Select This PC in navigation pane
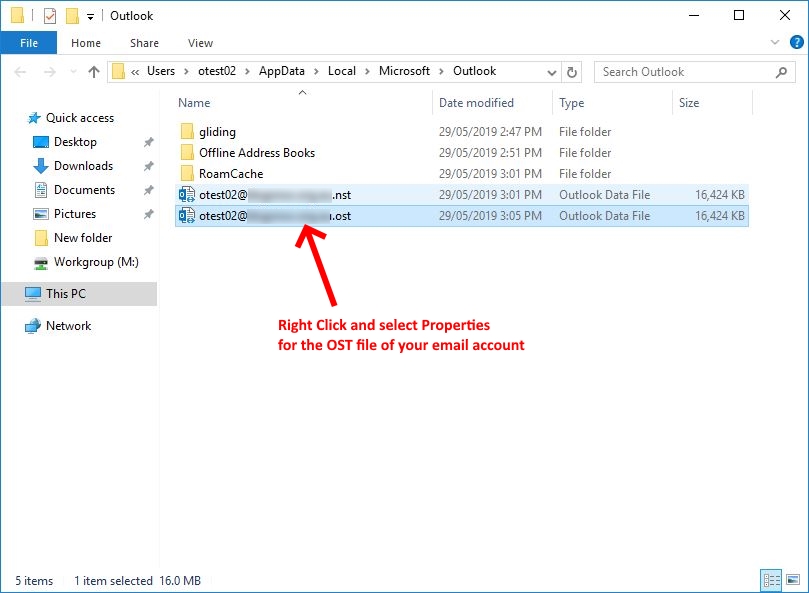The width and height of the screenshot is (809, 593). coord(79,294)
